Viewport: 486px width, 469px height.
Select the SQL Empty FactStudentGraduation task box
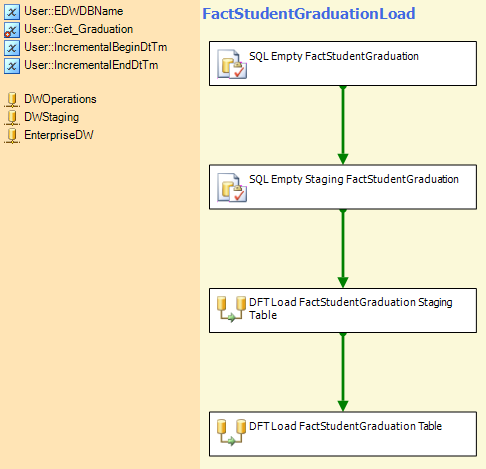point(343,63)
